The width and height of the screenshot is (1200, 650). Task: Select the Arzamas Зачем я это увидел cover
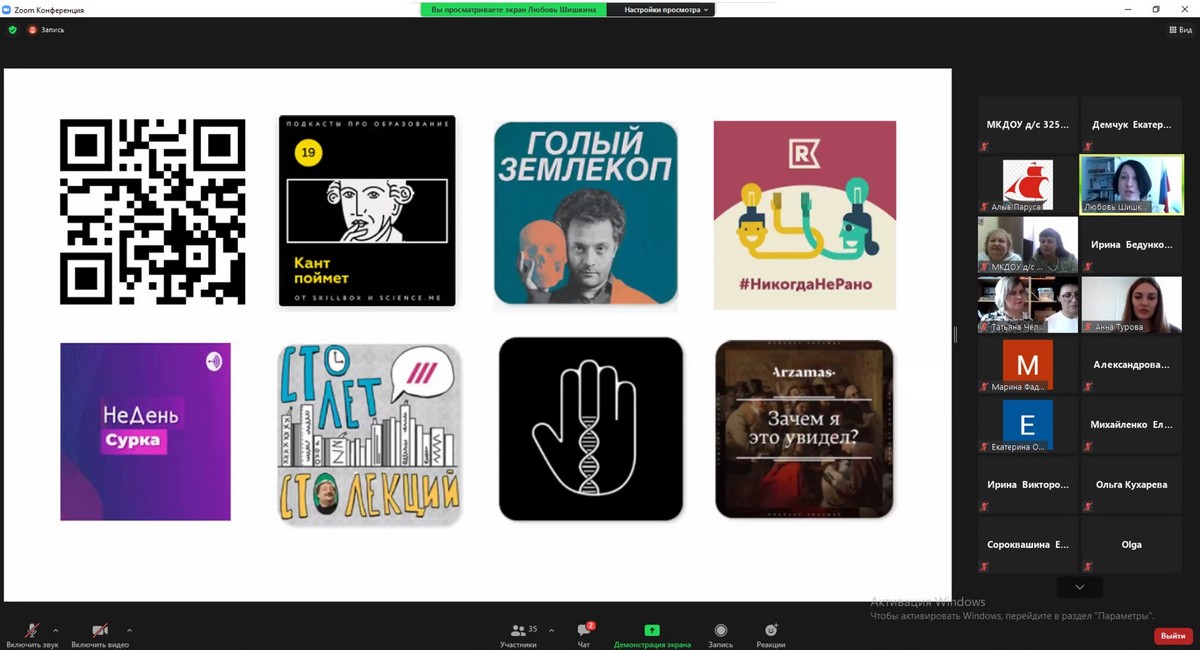805,429
